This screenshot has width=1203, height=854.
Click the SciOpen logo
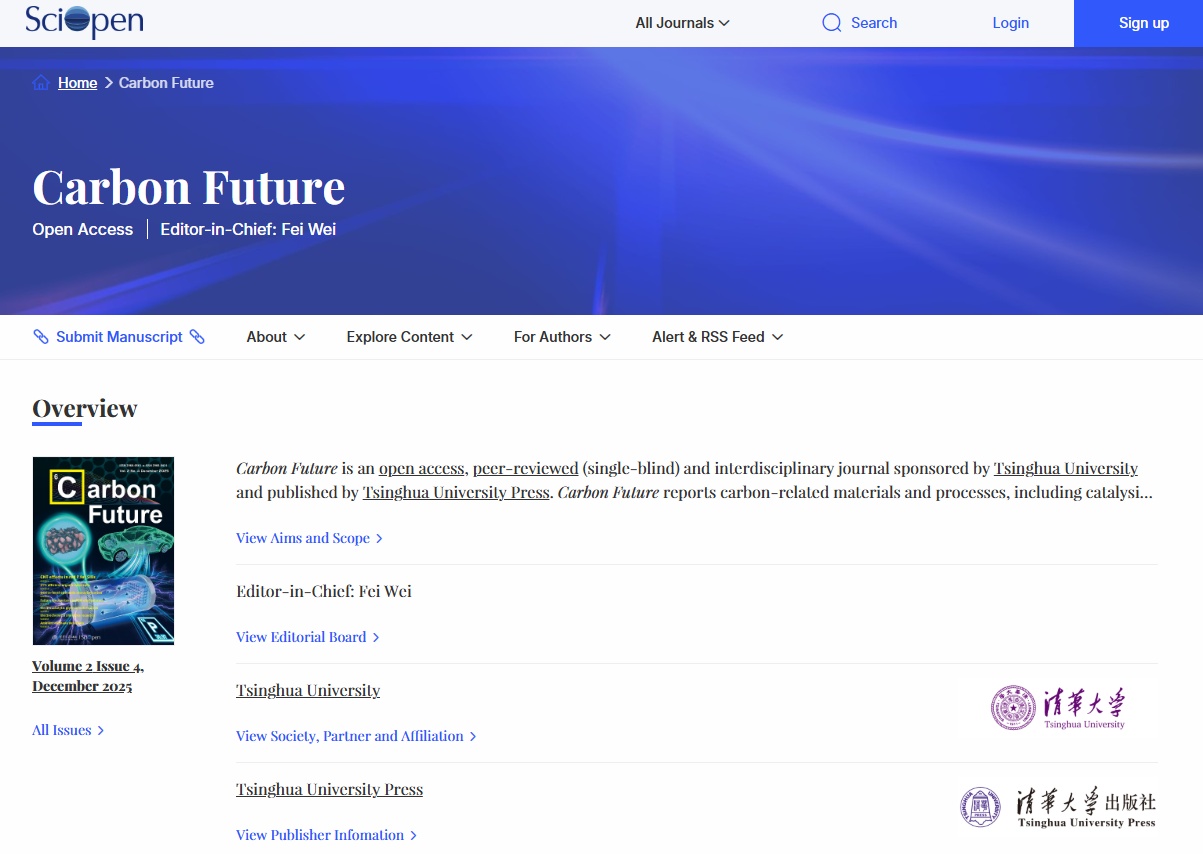pos(84,21)
